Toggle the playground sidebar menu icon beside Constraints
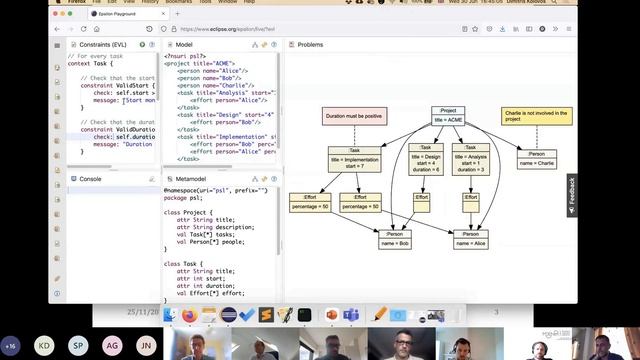Viewport: 640px width, 360px height. click(57, 45)
